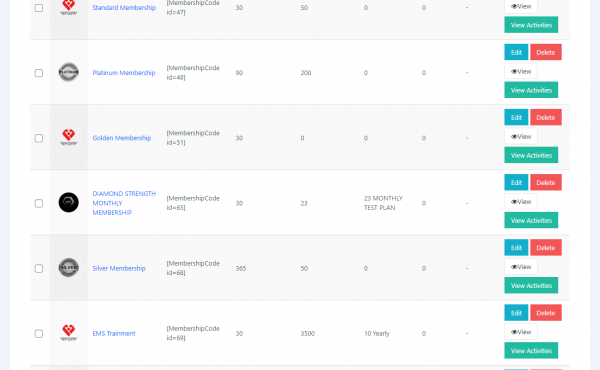Tick the Golden Membership row checkbox
The height and width of the screenshot is (370, 600).
tap(39, 138)
